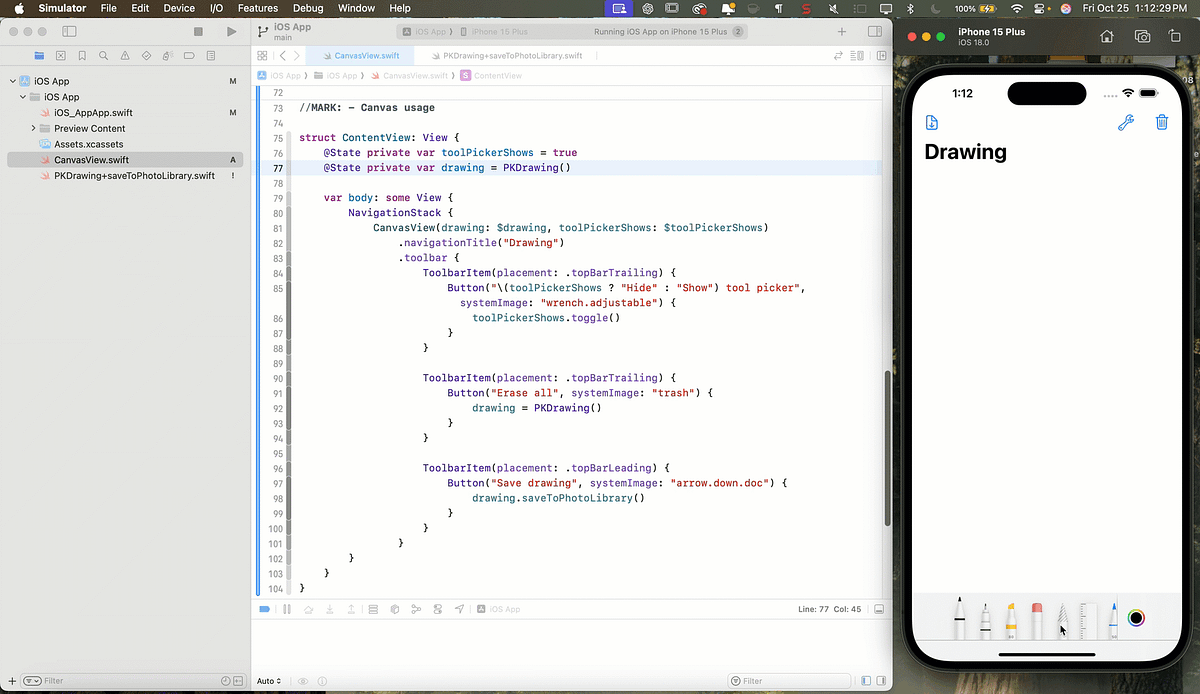
Task: Select the ruler tool in the drawing toolbar
Action: coord(1088,615)
